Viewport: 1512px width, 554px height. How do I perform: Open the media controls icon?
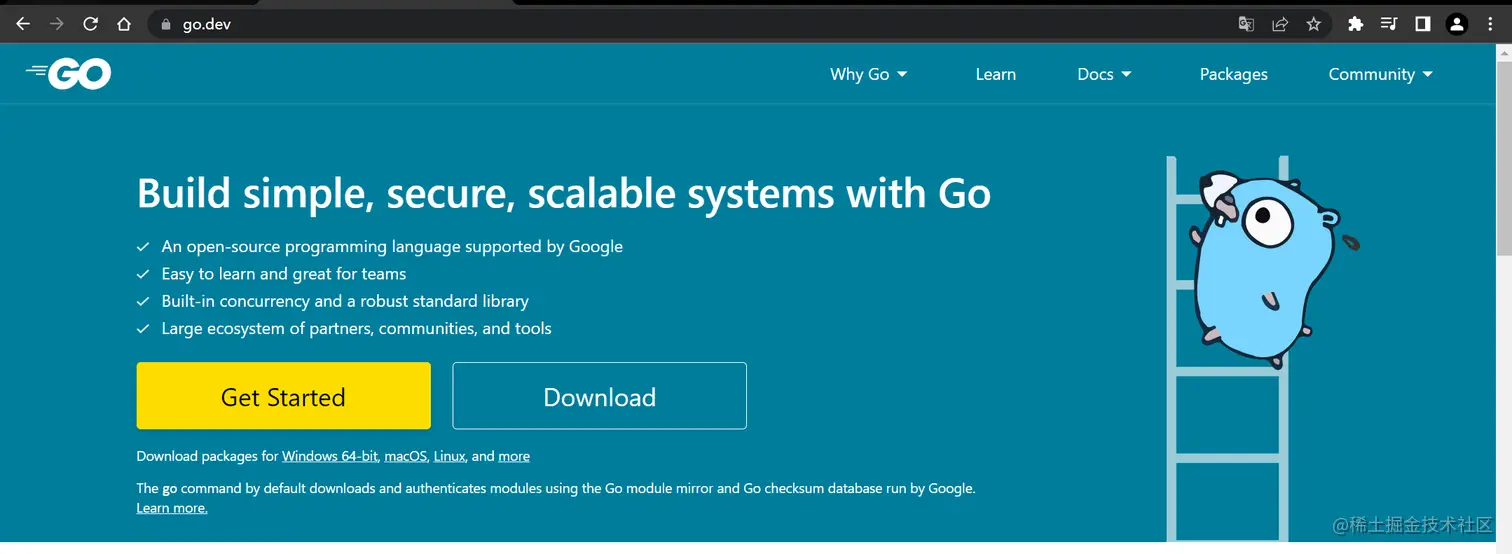coord(1389,24)
